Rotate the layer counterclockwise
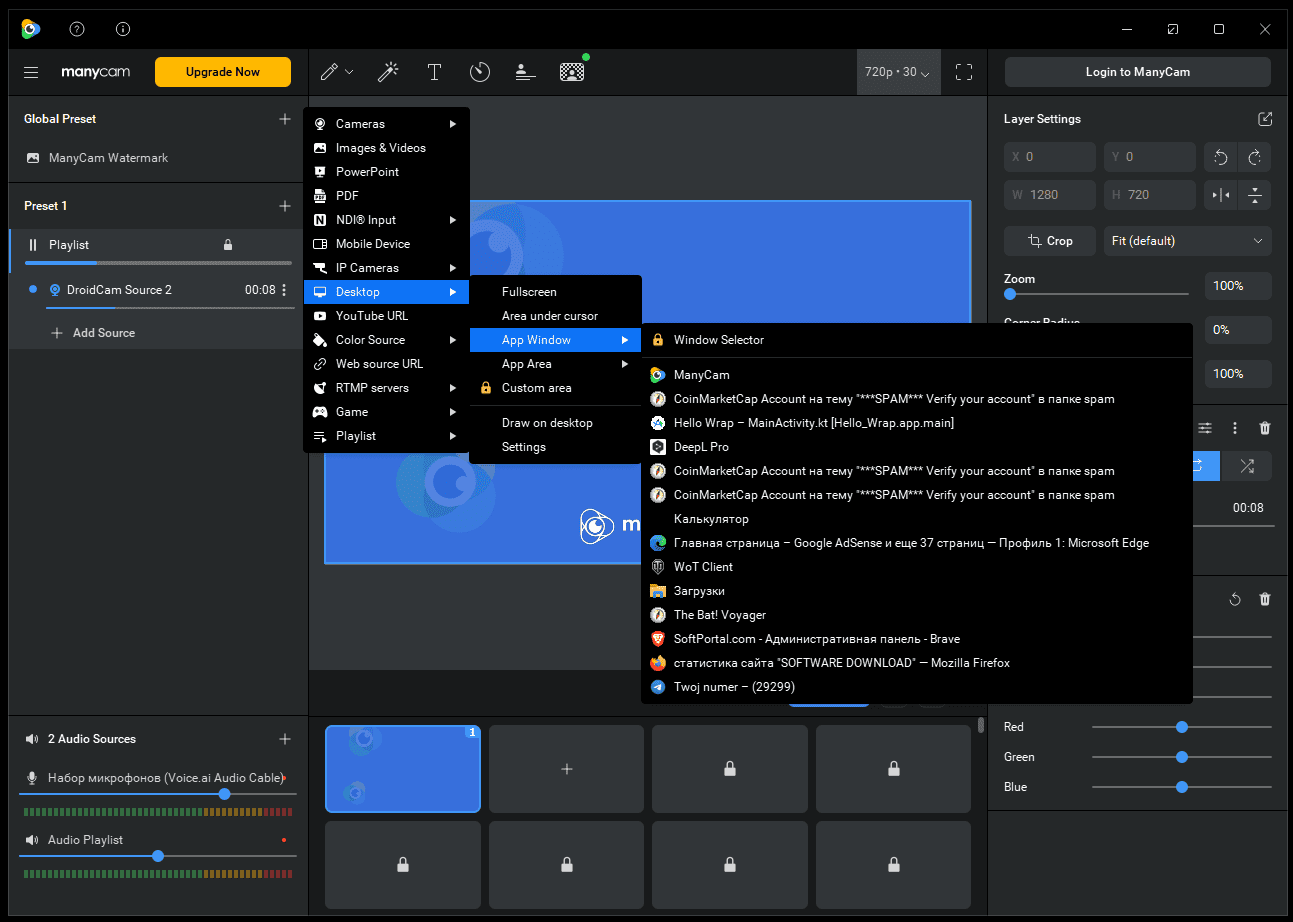The image size is (1293, 922). pos(1221,157)
